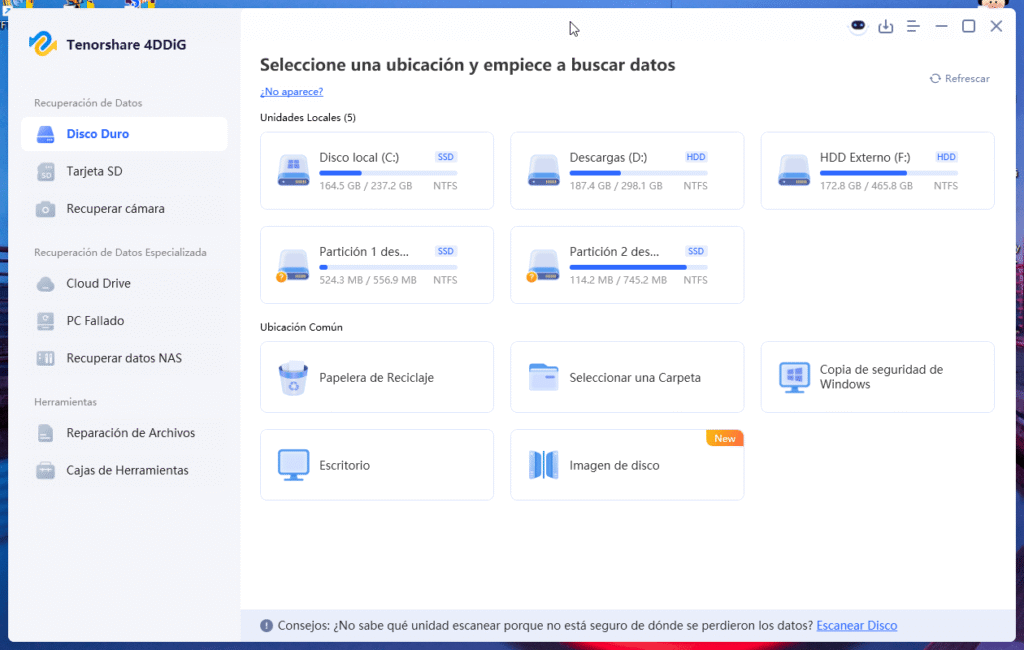Screen dimensions: 1024x650
Task: Click the Partición 1 drive icon
Action: pos(292,265)
